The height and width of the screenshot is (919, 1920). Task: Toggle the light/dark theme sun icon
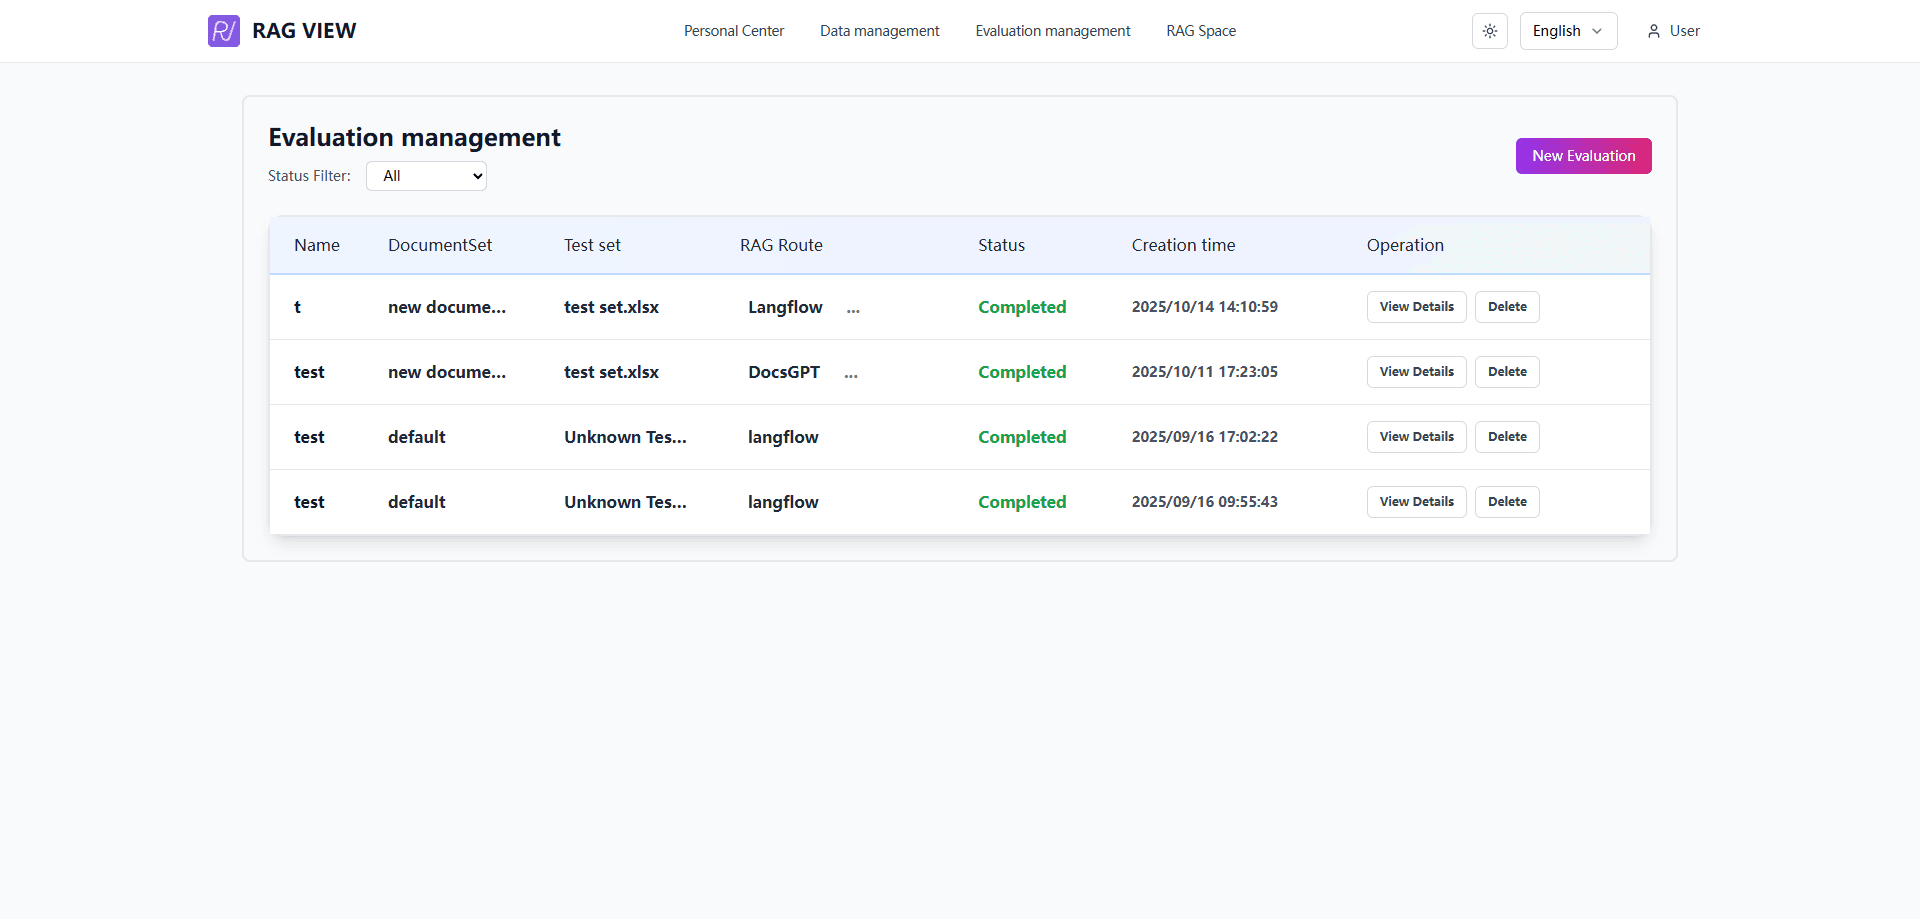(x=1489, y=31)
